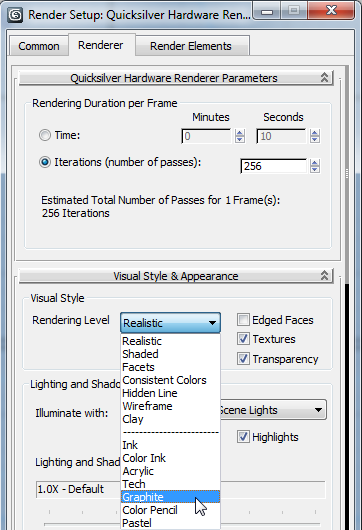Increase Minutes spinner value
This screenshot has height=530, width=362.
(x=240, y=133)
